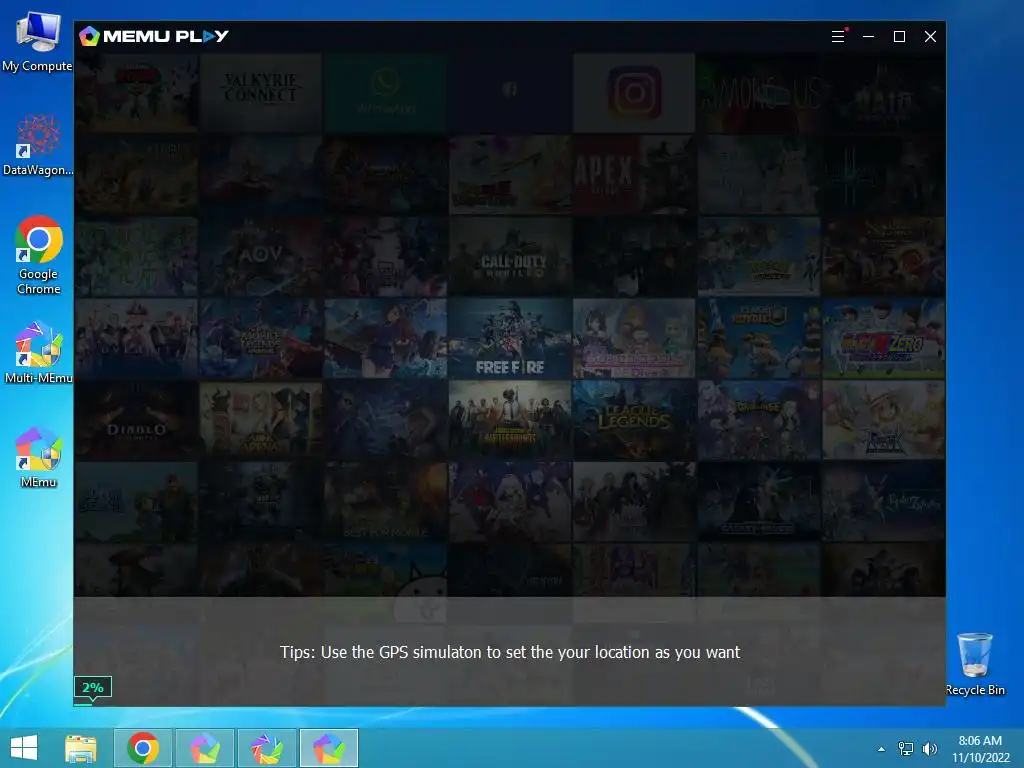The width and height of the screenshot is (1024, 768).
Task: Click the Instagram game tile
Action: tap(634, 93)
